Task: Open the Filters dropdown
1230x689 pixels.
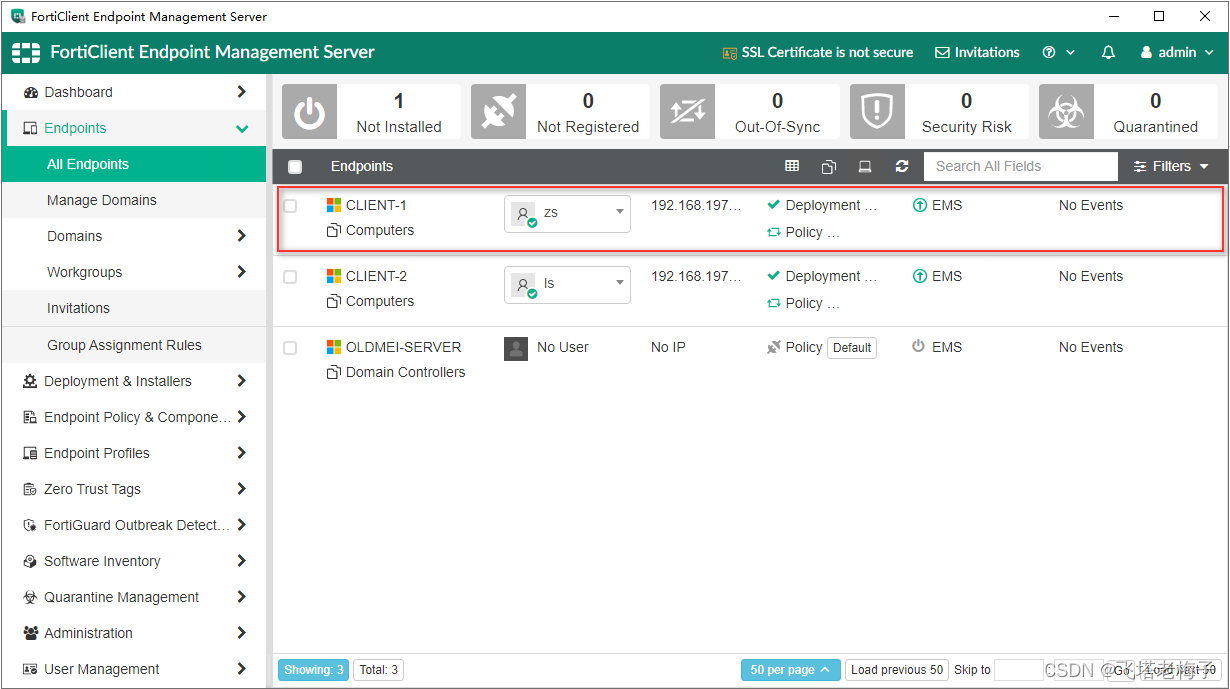Action: pyautogui.click(x=1171, y=166)
